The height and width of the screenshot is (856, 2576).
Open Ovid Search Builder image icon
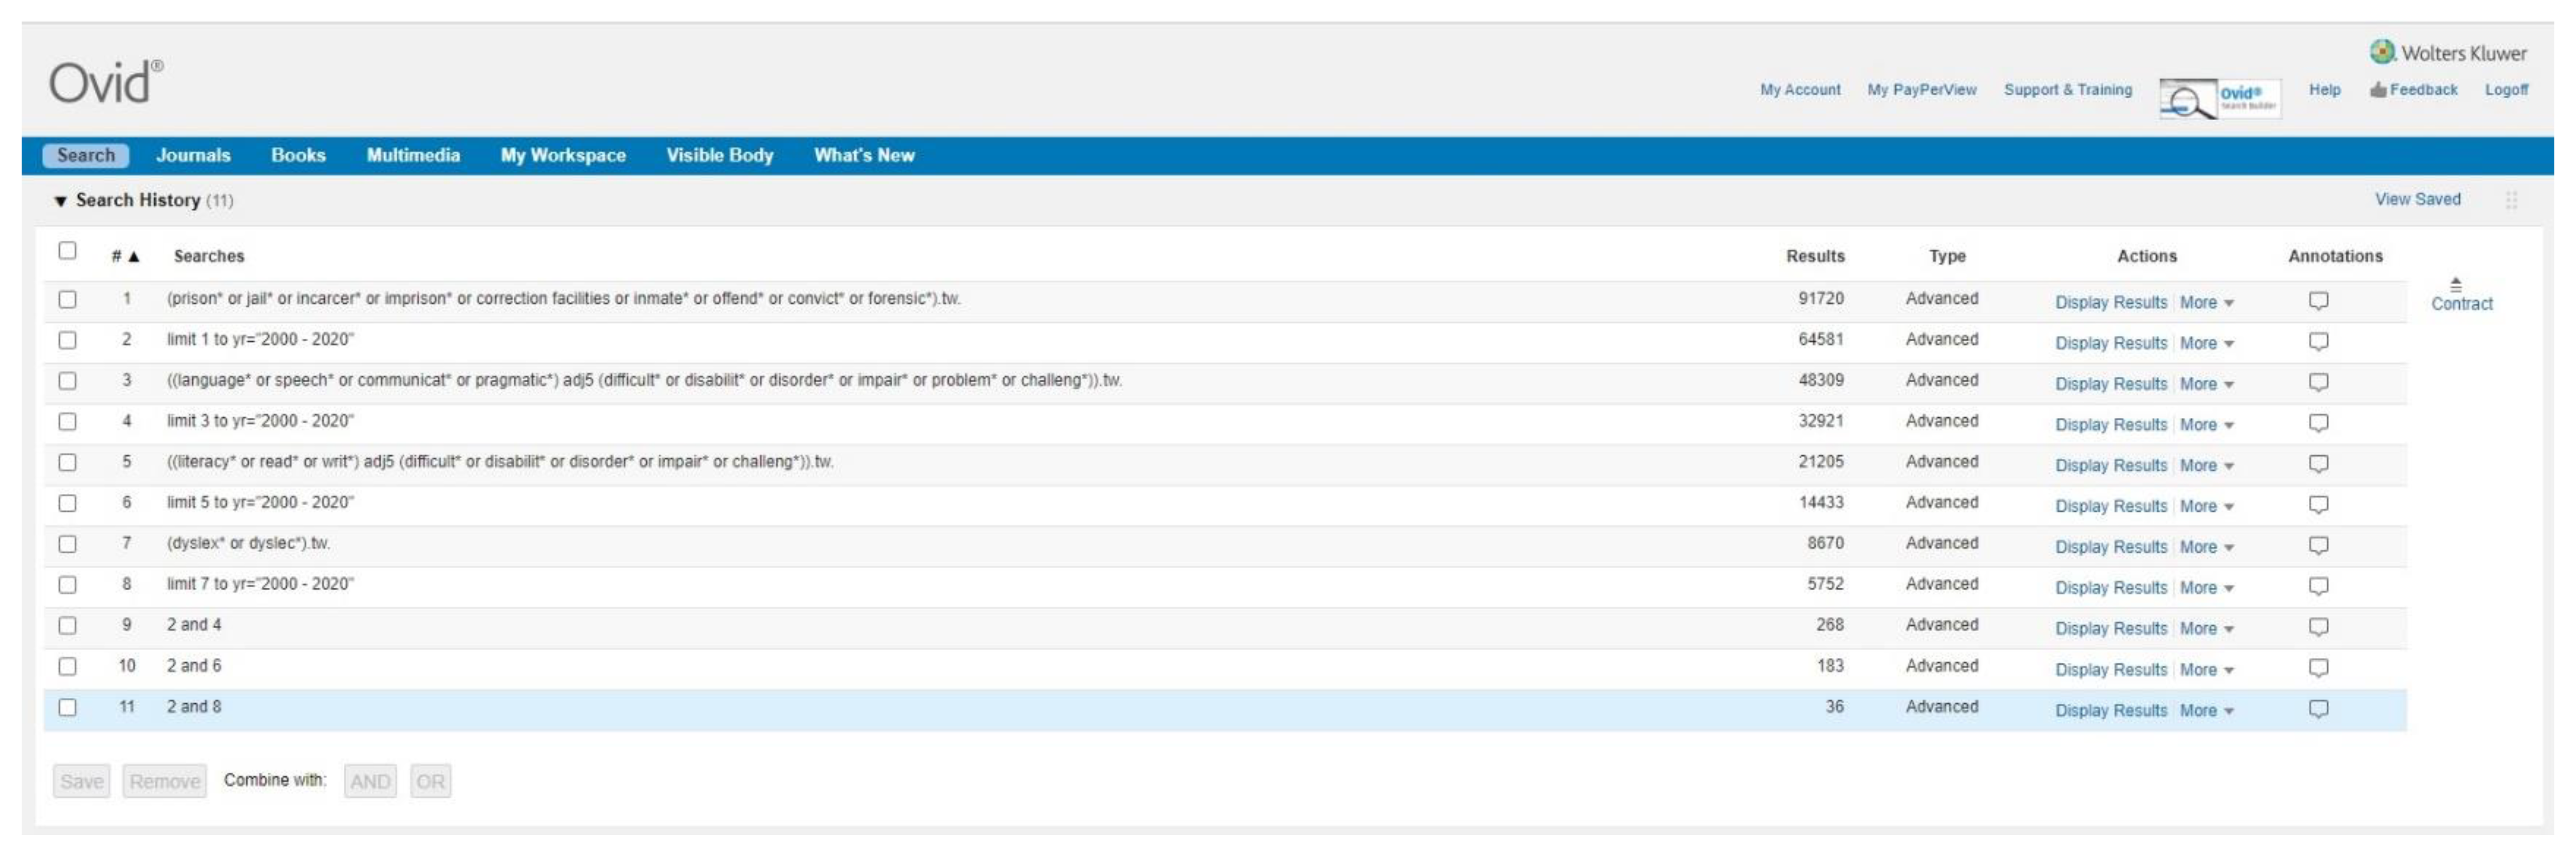[2219, 99]
